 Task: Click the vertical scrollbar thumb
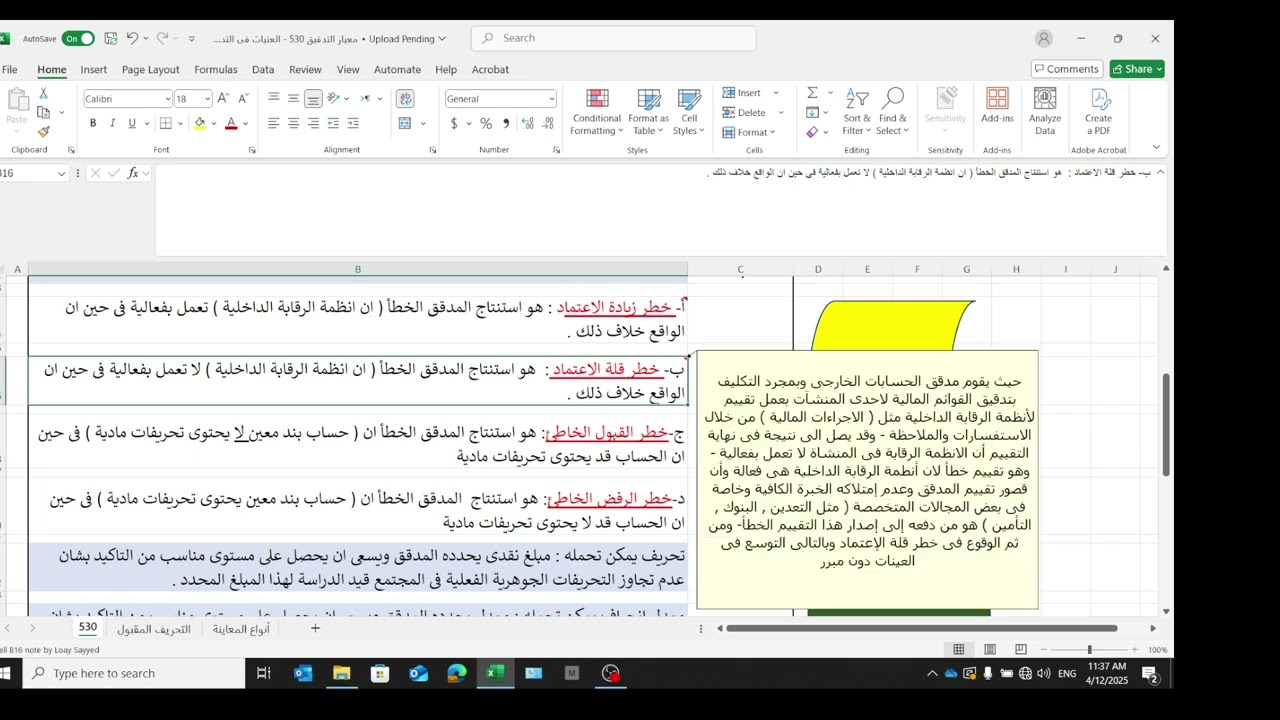point(1166,425)
